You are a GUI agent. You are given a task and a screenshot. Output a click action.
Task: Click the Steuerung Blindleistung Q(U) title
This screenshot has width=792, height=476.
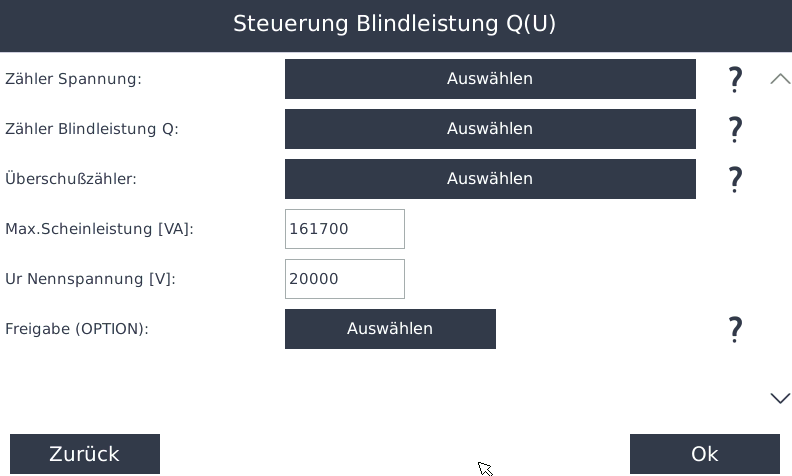(x=395, y=25)
